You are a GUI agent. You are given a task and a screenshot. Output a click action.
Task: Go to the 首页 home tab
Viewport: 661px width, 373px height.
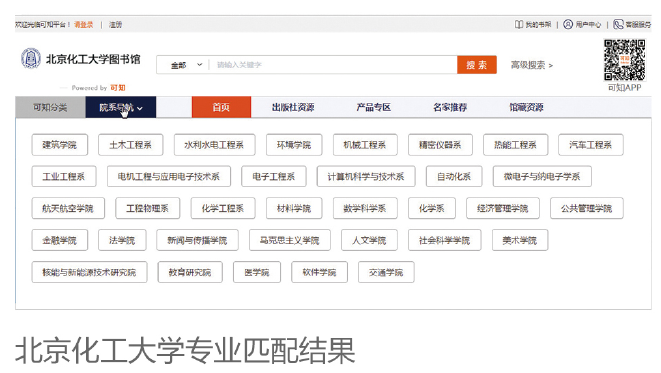[x=221, y=107]
